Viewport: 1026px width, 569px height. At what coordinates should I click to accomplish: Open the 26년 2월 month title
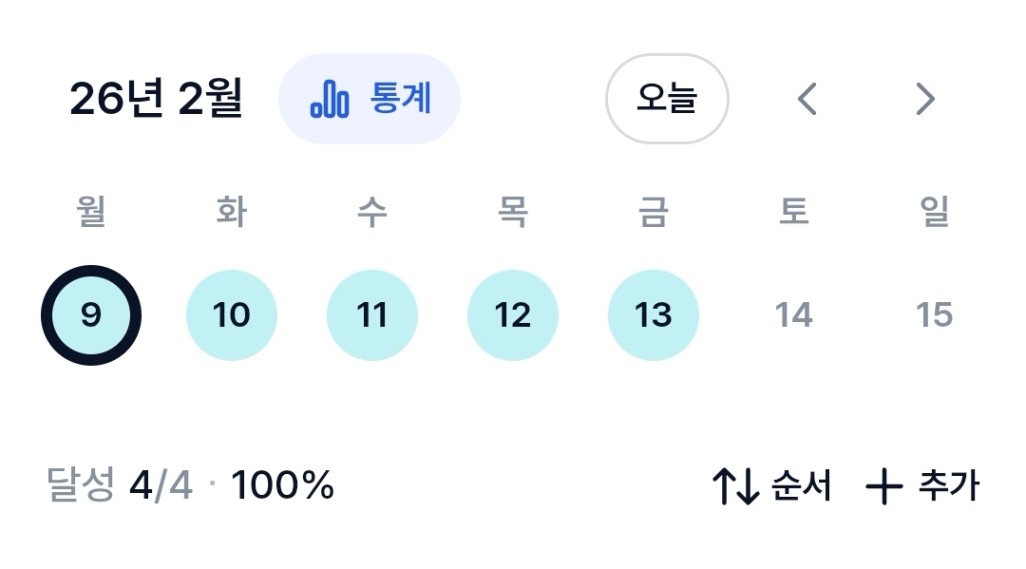(x=156, y=100)
